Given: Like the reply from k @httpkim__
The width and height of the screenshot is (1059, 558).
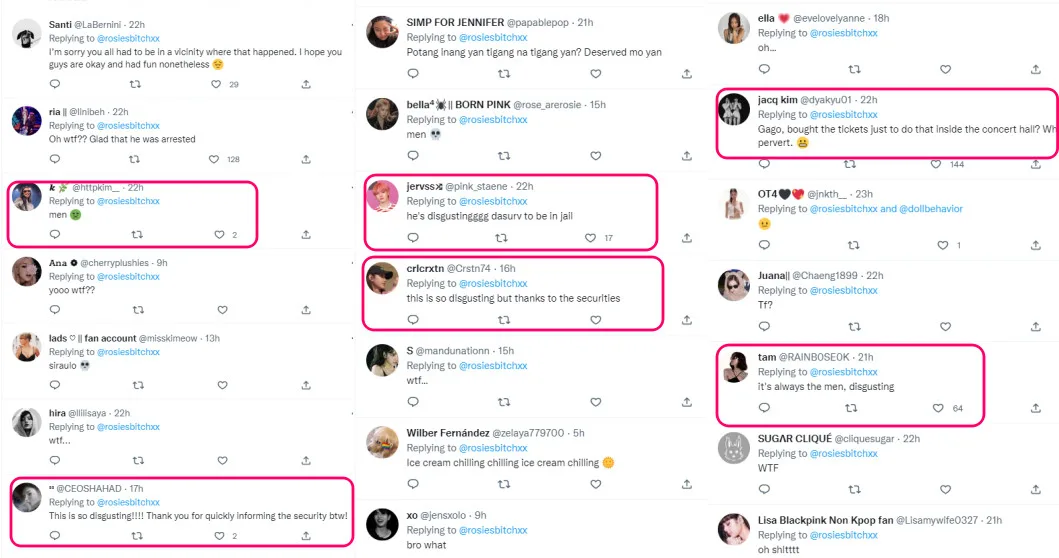Looking at the screenshot, I should tap(219, 235).
